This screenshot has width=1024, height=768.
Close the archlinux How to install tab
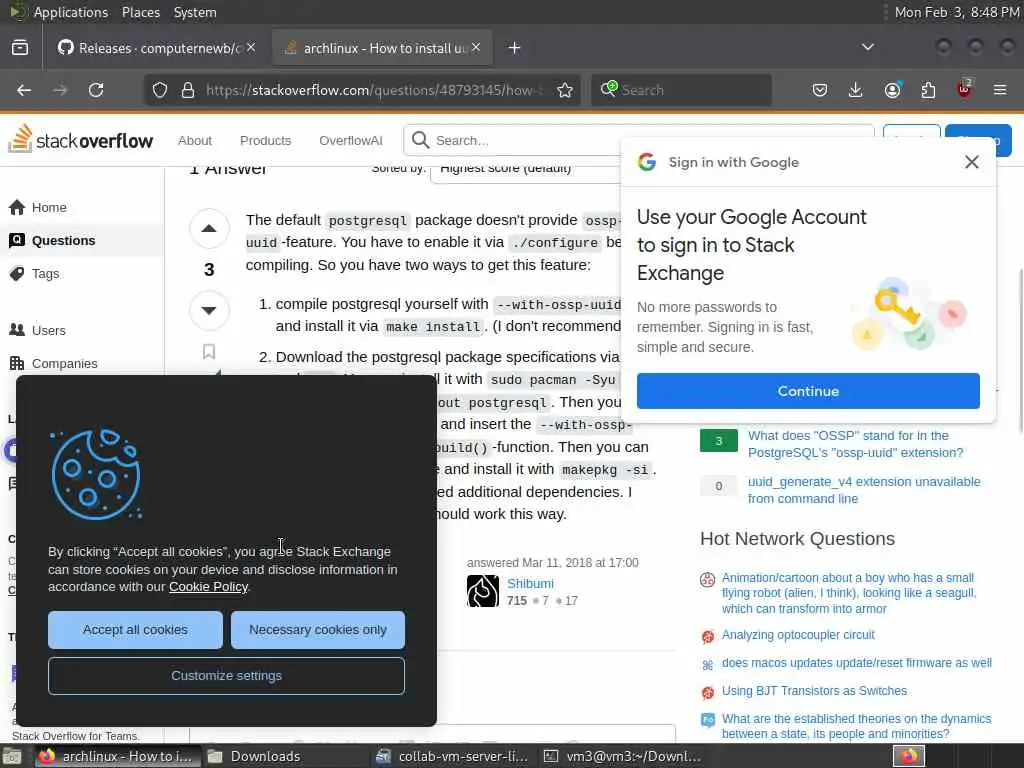[x=476, y=47]
